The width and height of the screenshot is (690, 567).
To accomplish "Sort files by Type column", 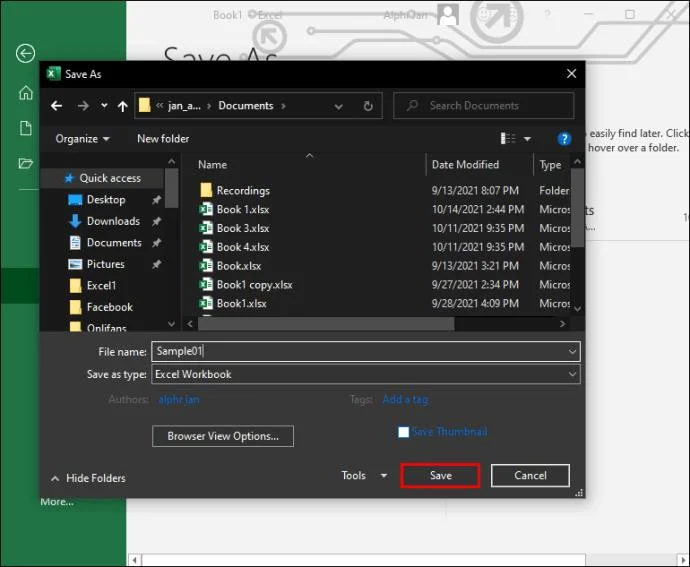I will (550, 165).
